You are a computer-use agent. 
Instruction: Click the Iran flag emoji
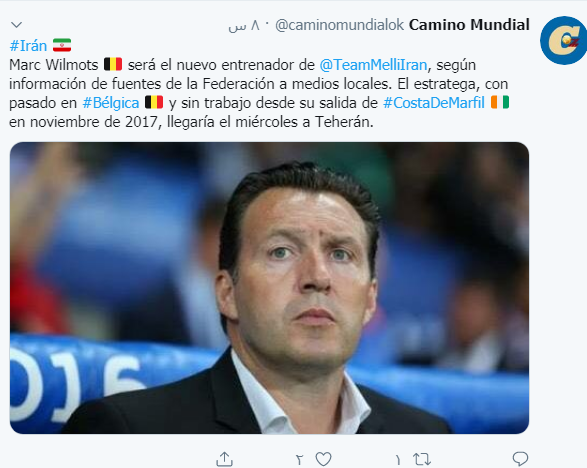[62, 45]
